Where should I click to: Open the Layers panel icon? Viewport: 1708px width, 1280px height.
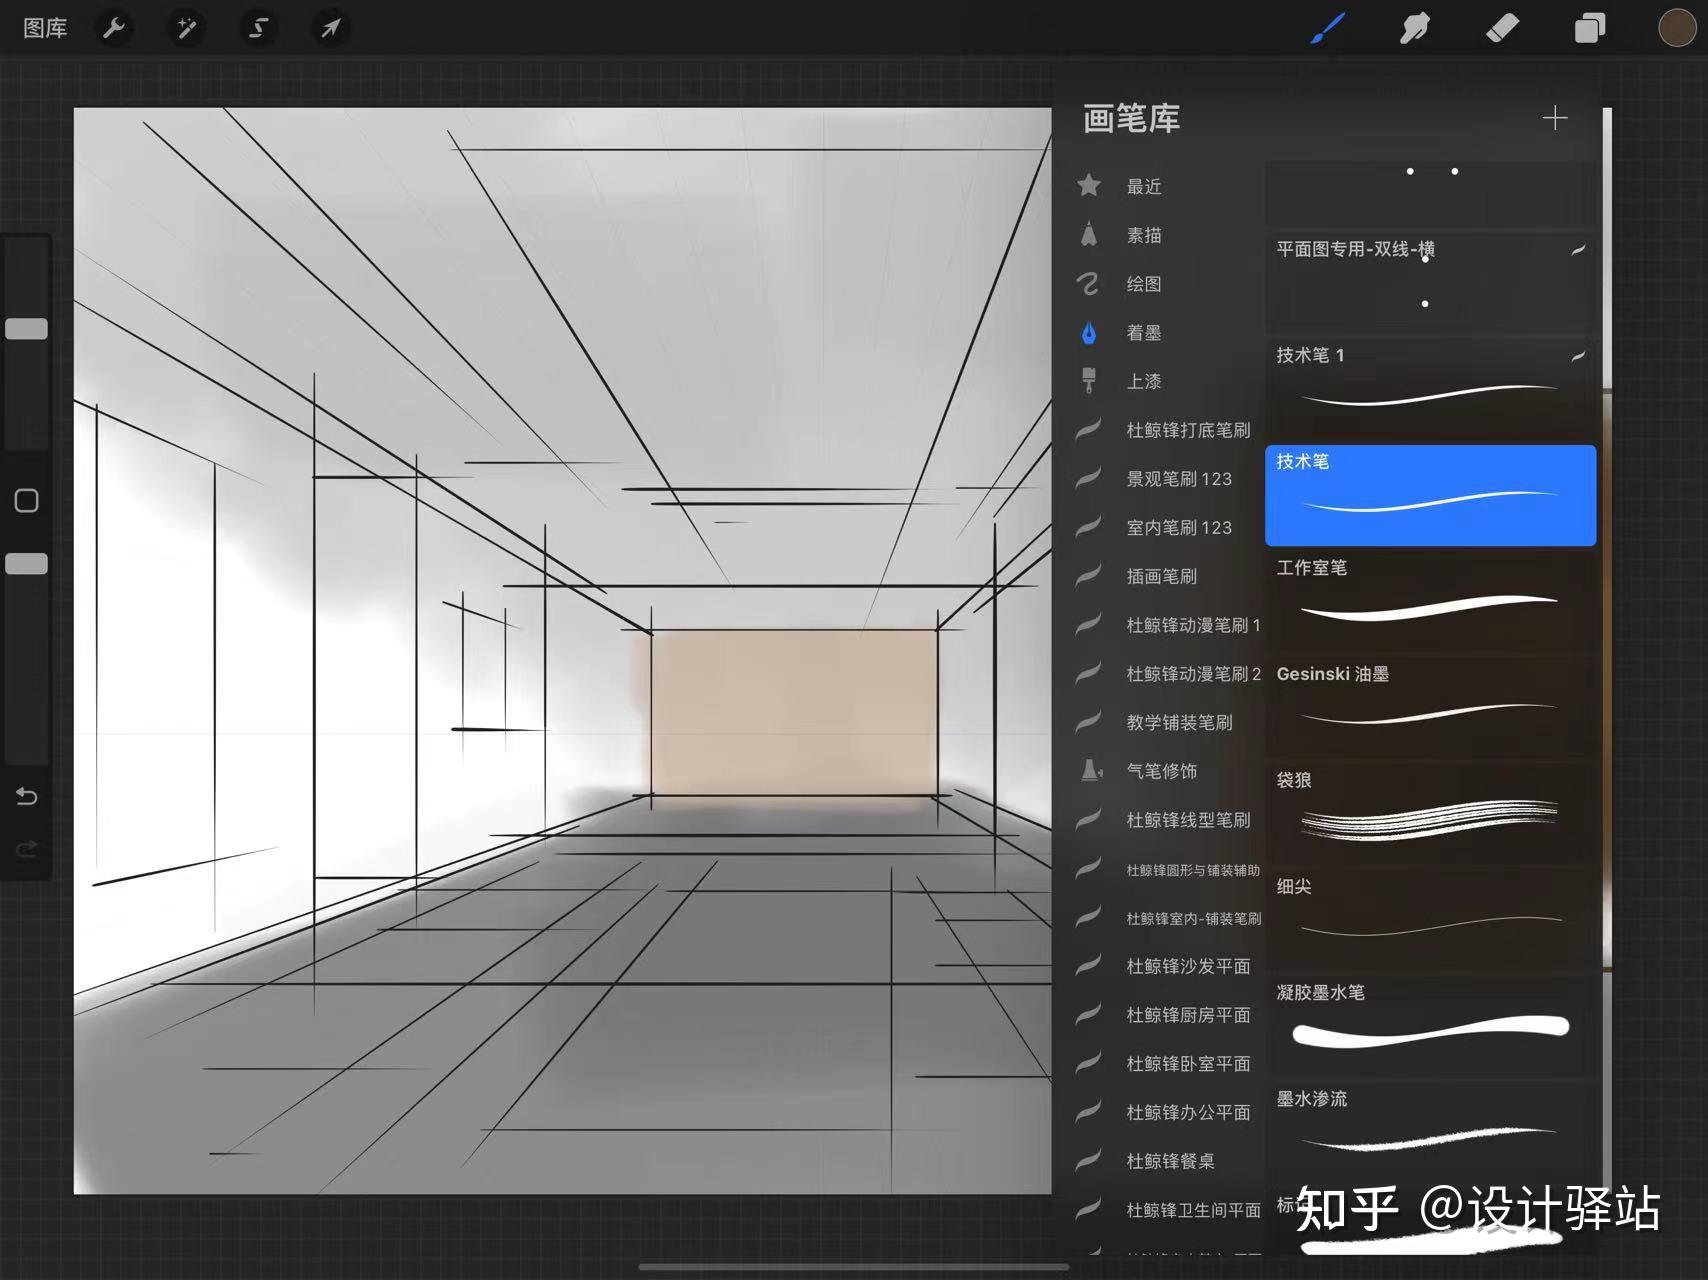click(1590, 28)
